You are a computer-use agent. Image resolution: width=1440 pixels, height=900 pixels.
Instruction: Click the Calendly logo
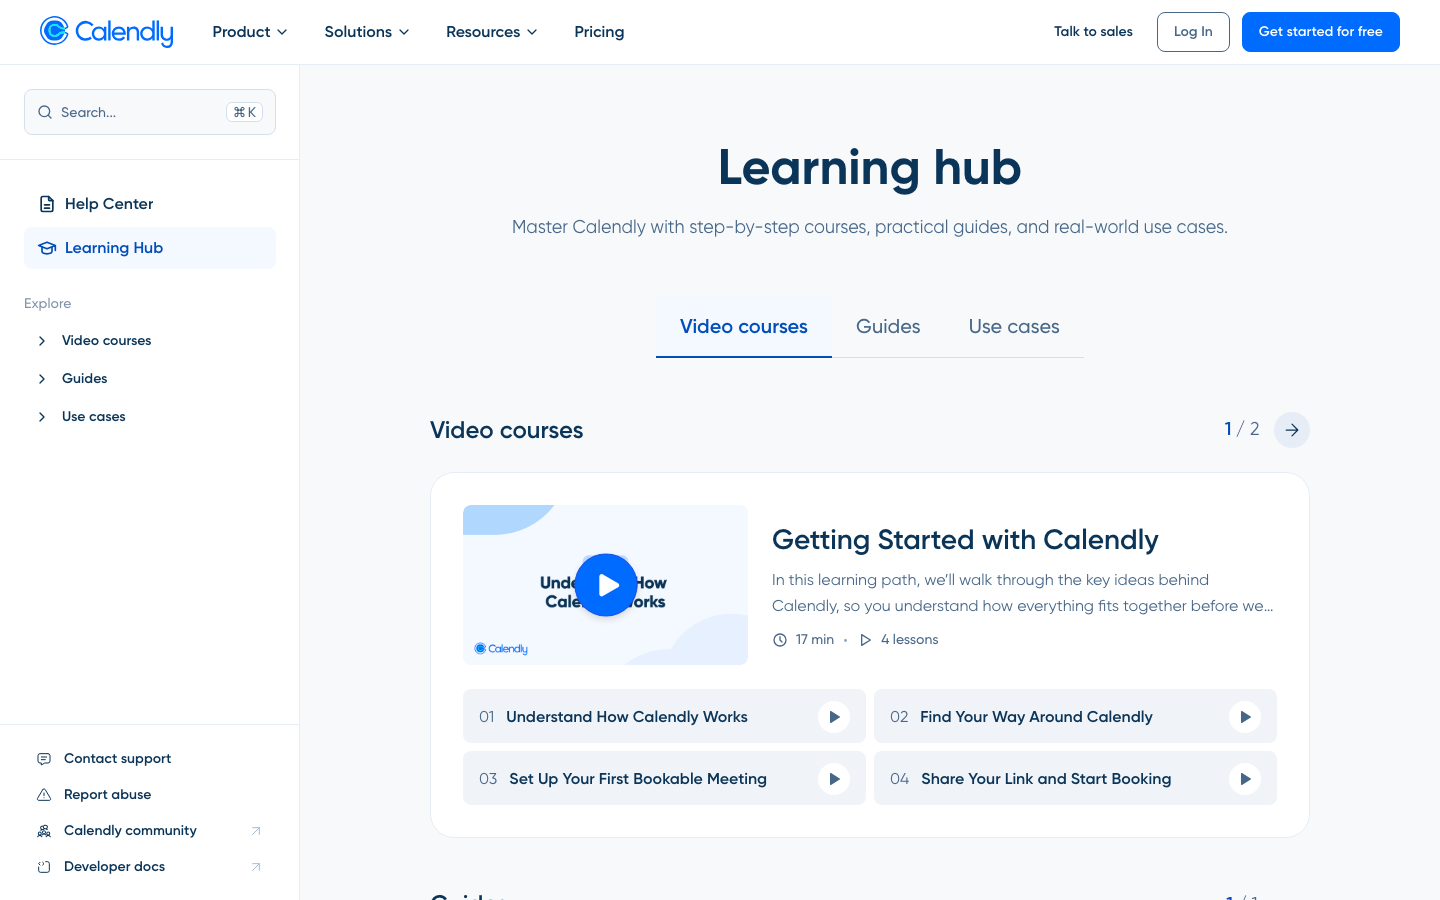tap(106, 32)
